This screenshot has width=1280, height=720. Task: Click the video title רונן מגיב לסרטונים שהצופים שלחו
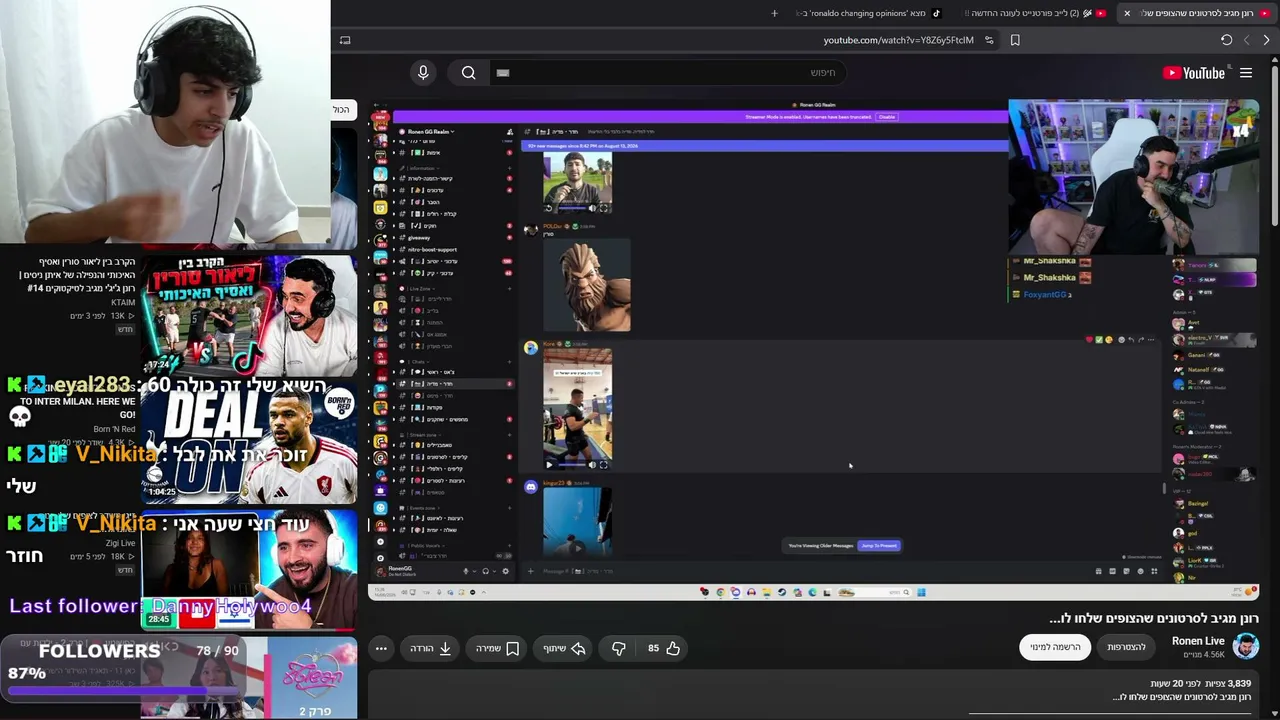pyautogui.click(x=1154, y=618)
